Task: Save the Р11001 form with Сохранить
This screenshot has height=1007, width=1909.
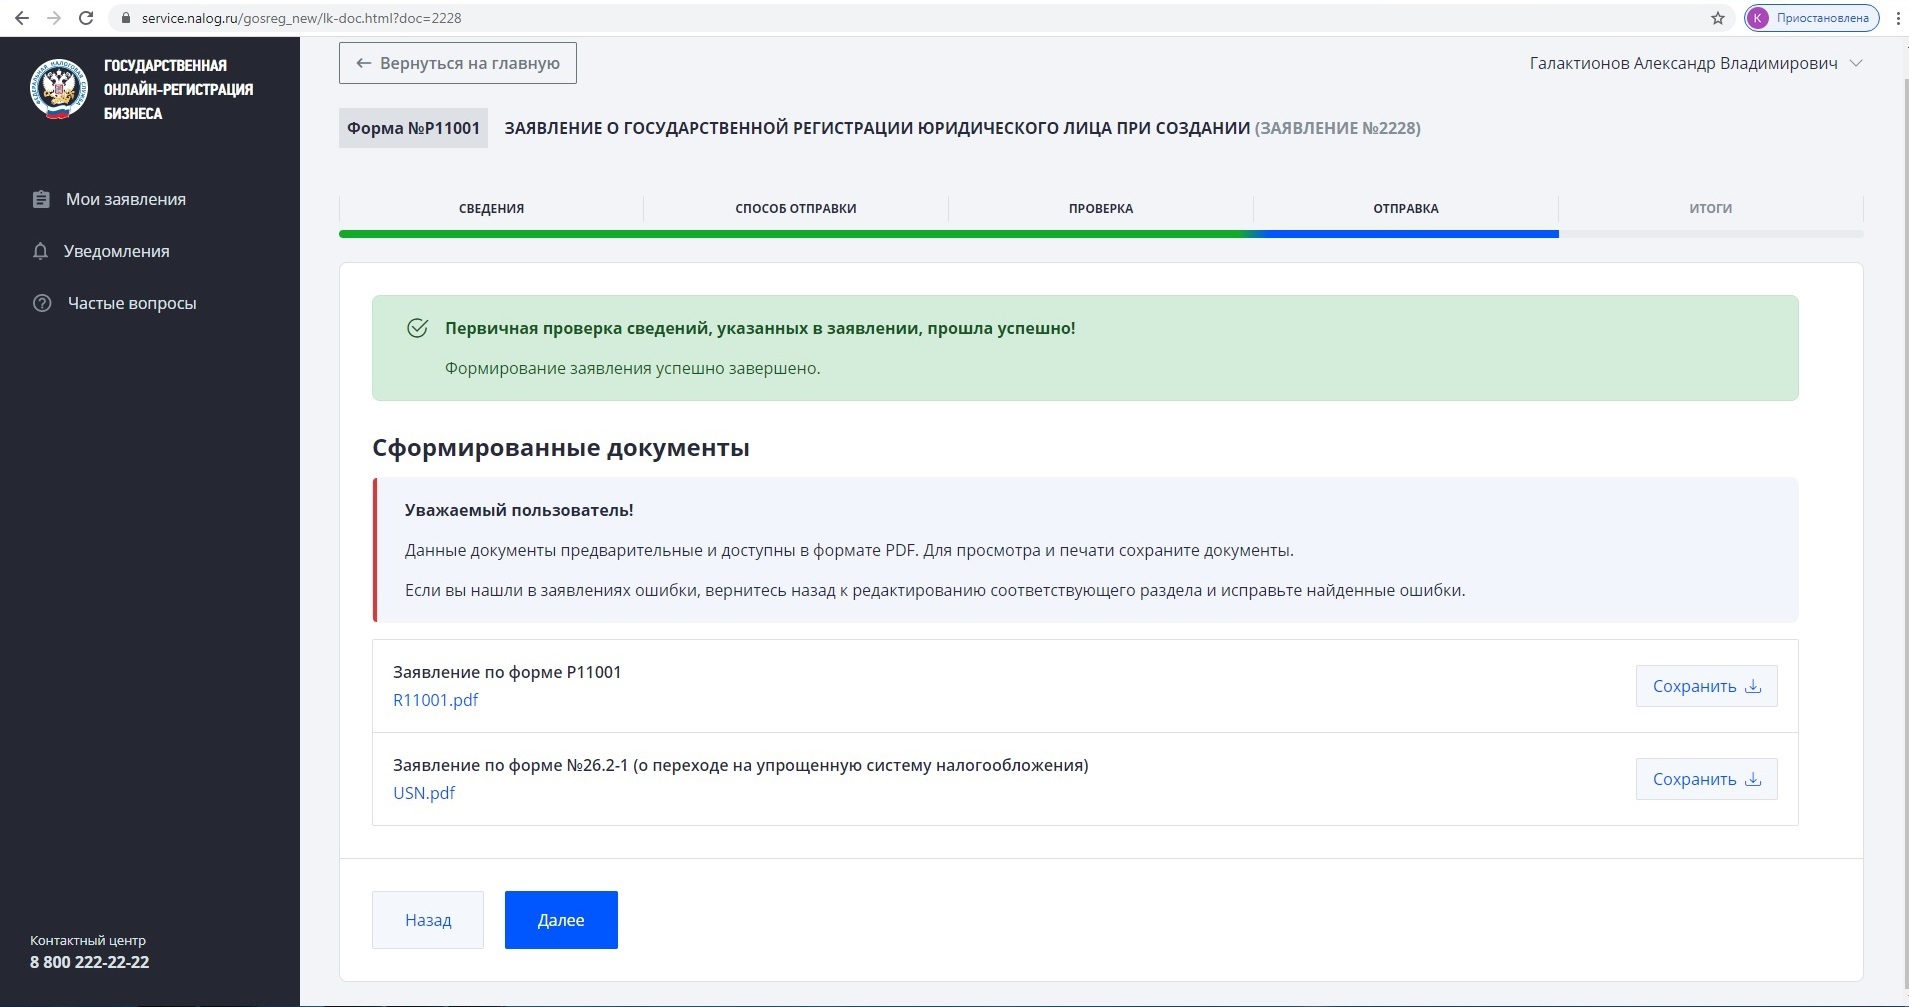Action: coord(1706,686)
